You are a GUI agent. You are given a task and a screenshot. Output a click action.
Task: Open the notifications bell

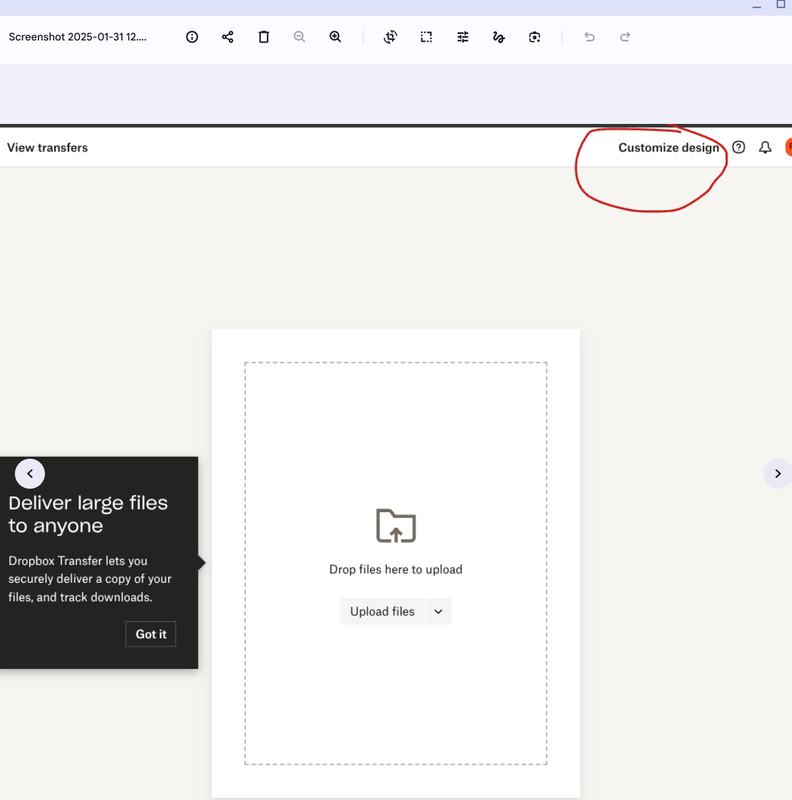pyautogui.click(x=765, y=147)
